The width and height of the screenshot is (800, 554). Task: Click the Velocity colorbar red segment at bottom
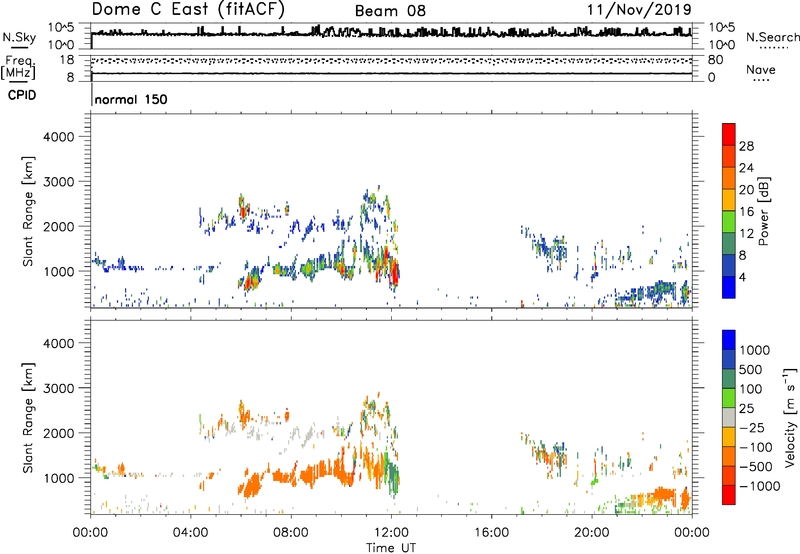(x=729, y=495)
